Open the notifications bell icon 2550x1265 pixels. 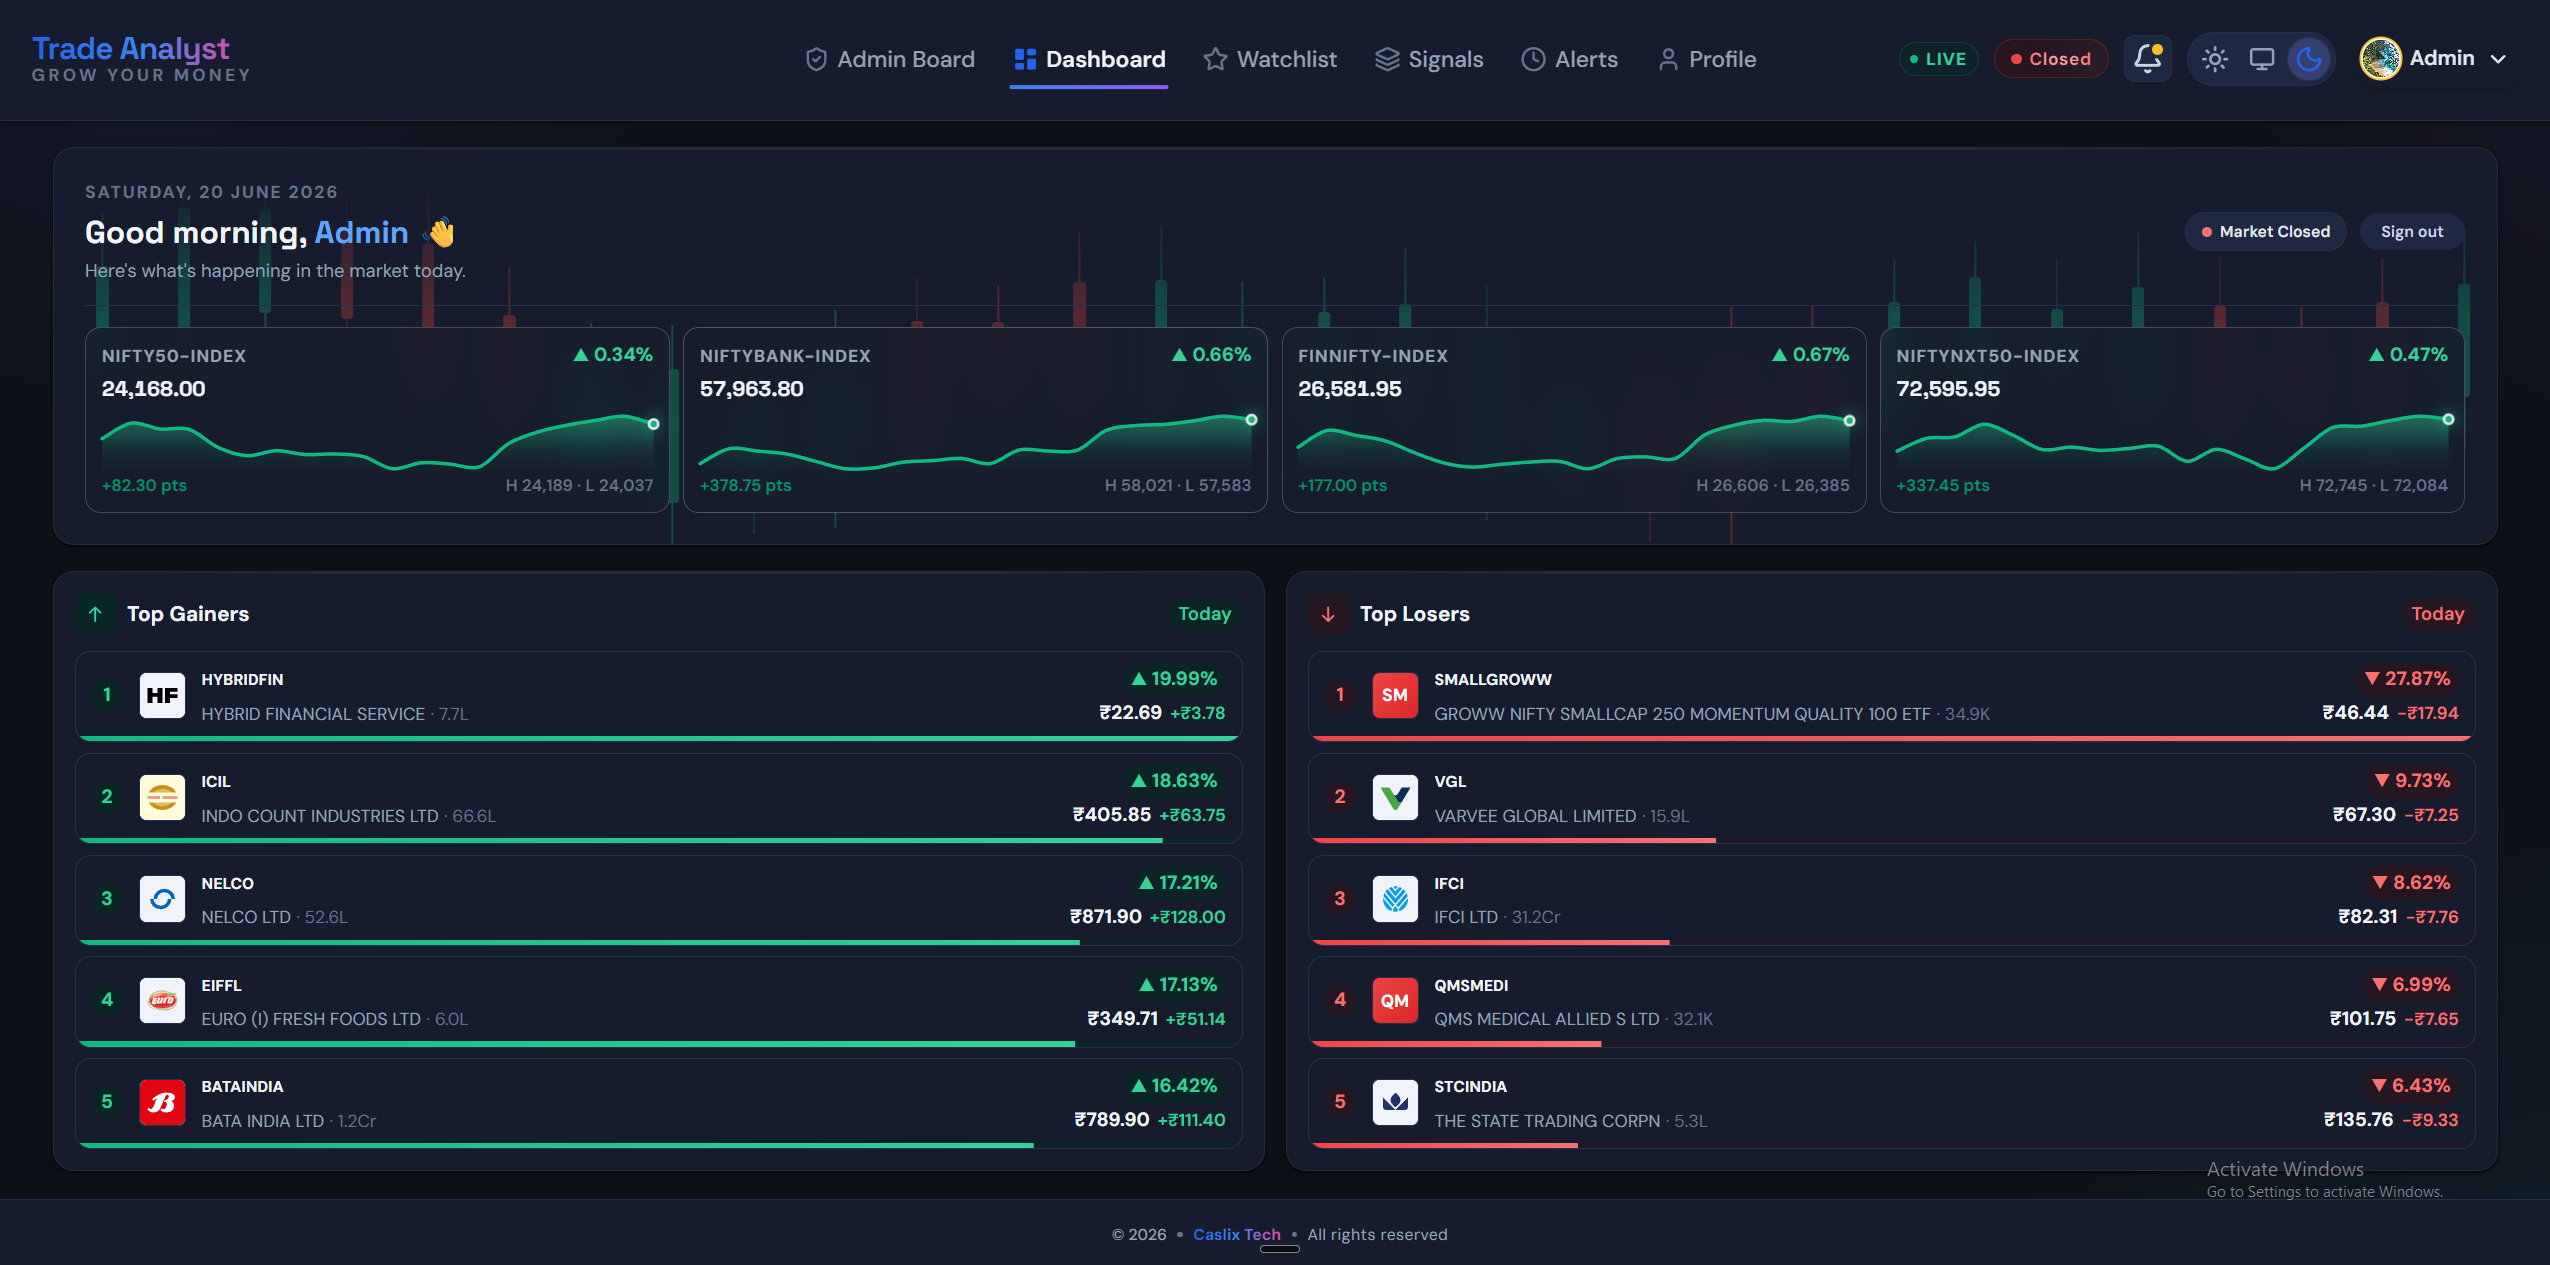[x=2148, y=59]
